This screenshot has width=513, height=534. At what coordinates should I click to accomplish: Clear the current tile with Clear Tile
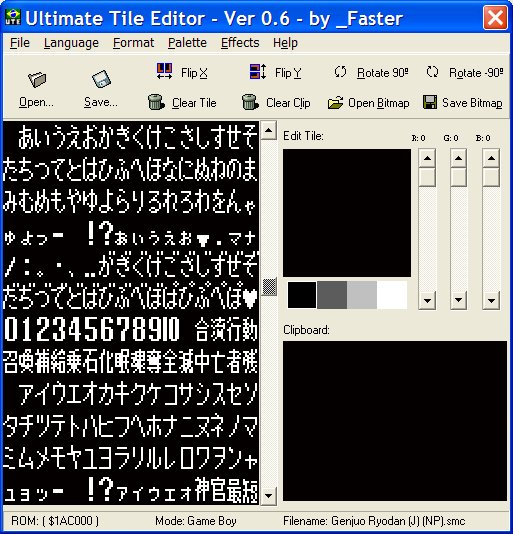coord(182,103)
